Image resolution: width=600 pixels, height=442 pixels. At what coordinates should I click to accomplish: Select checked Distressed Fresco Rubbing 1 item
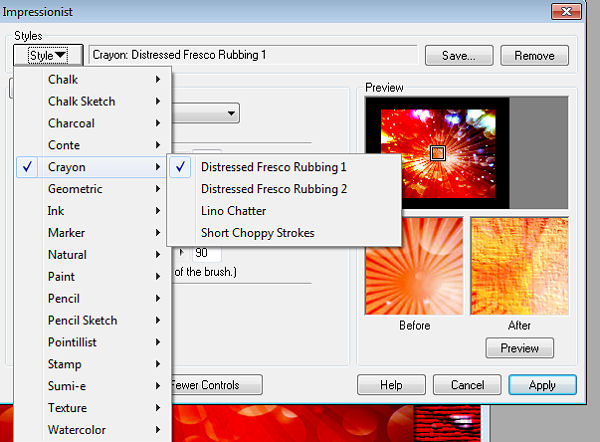click(273, 167)
